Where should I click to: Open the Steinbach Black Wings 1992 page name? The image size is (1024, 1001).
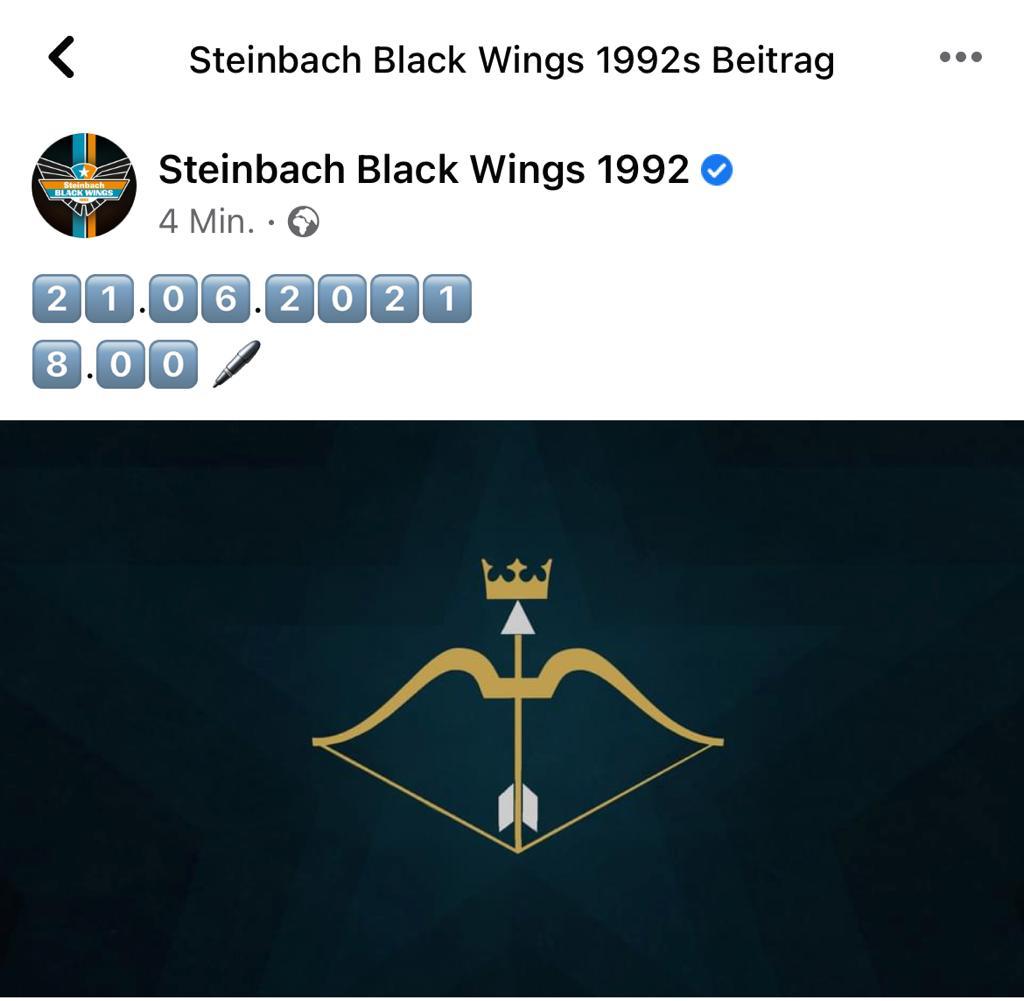pyautogui.click(x=423, y=169)
